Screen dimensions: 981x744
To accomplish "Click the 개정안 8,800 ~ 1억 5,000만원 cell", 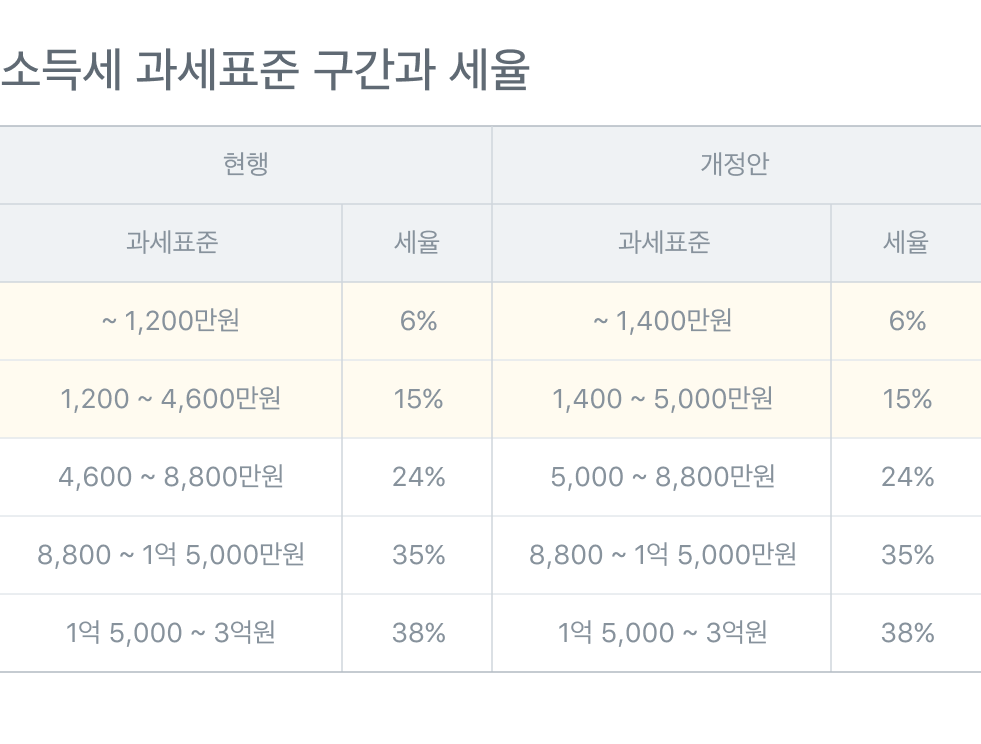I will coord(662,555).
